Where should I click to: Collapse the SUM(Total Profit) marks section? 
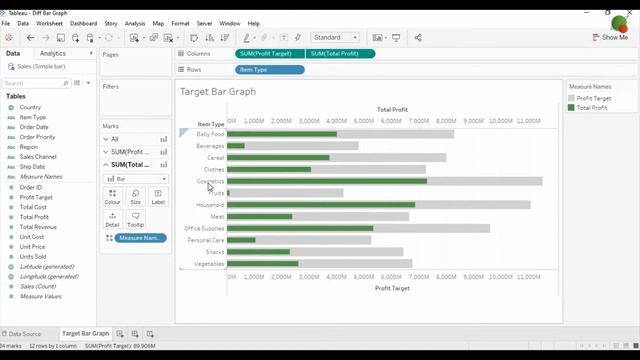pyautogui.click(x=106, y=165)
